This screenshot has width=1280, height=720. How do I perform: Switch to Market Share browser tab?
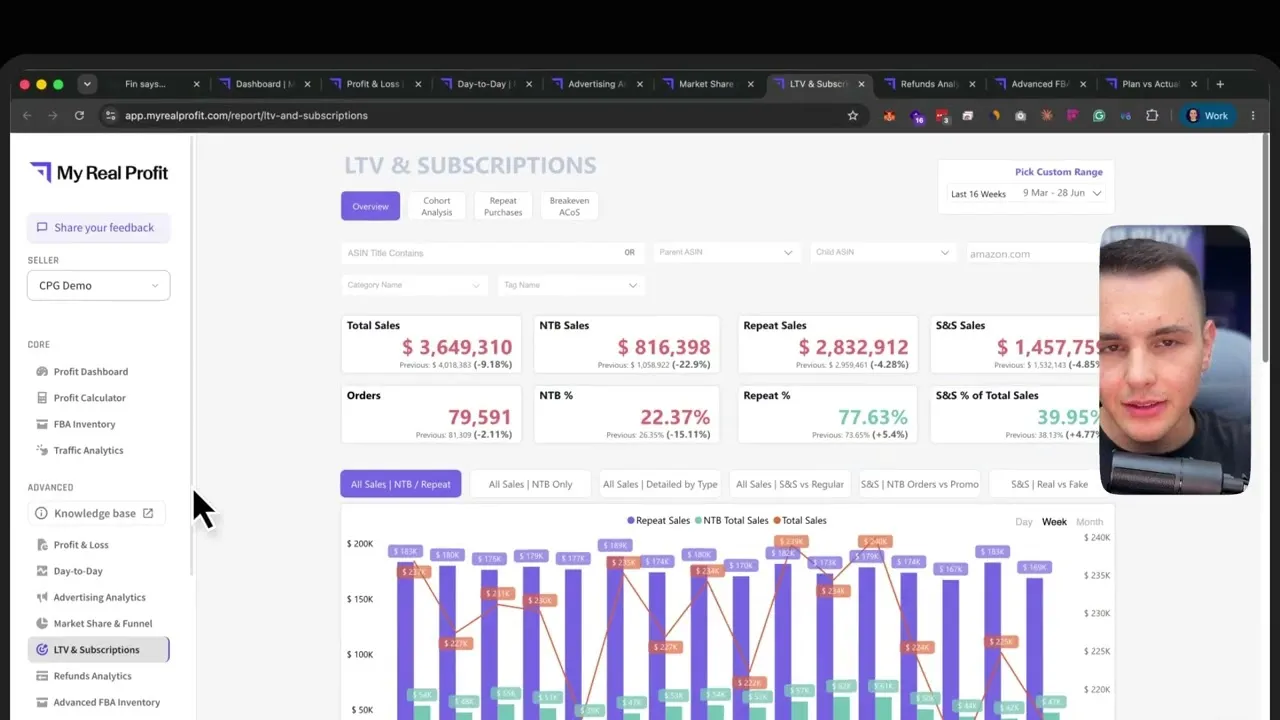[706, 84]
